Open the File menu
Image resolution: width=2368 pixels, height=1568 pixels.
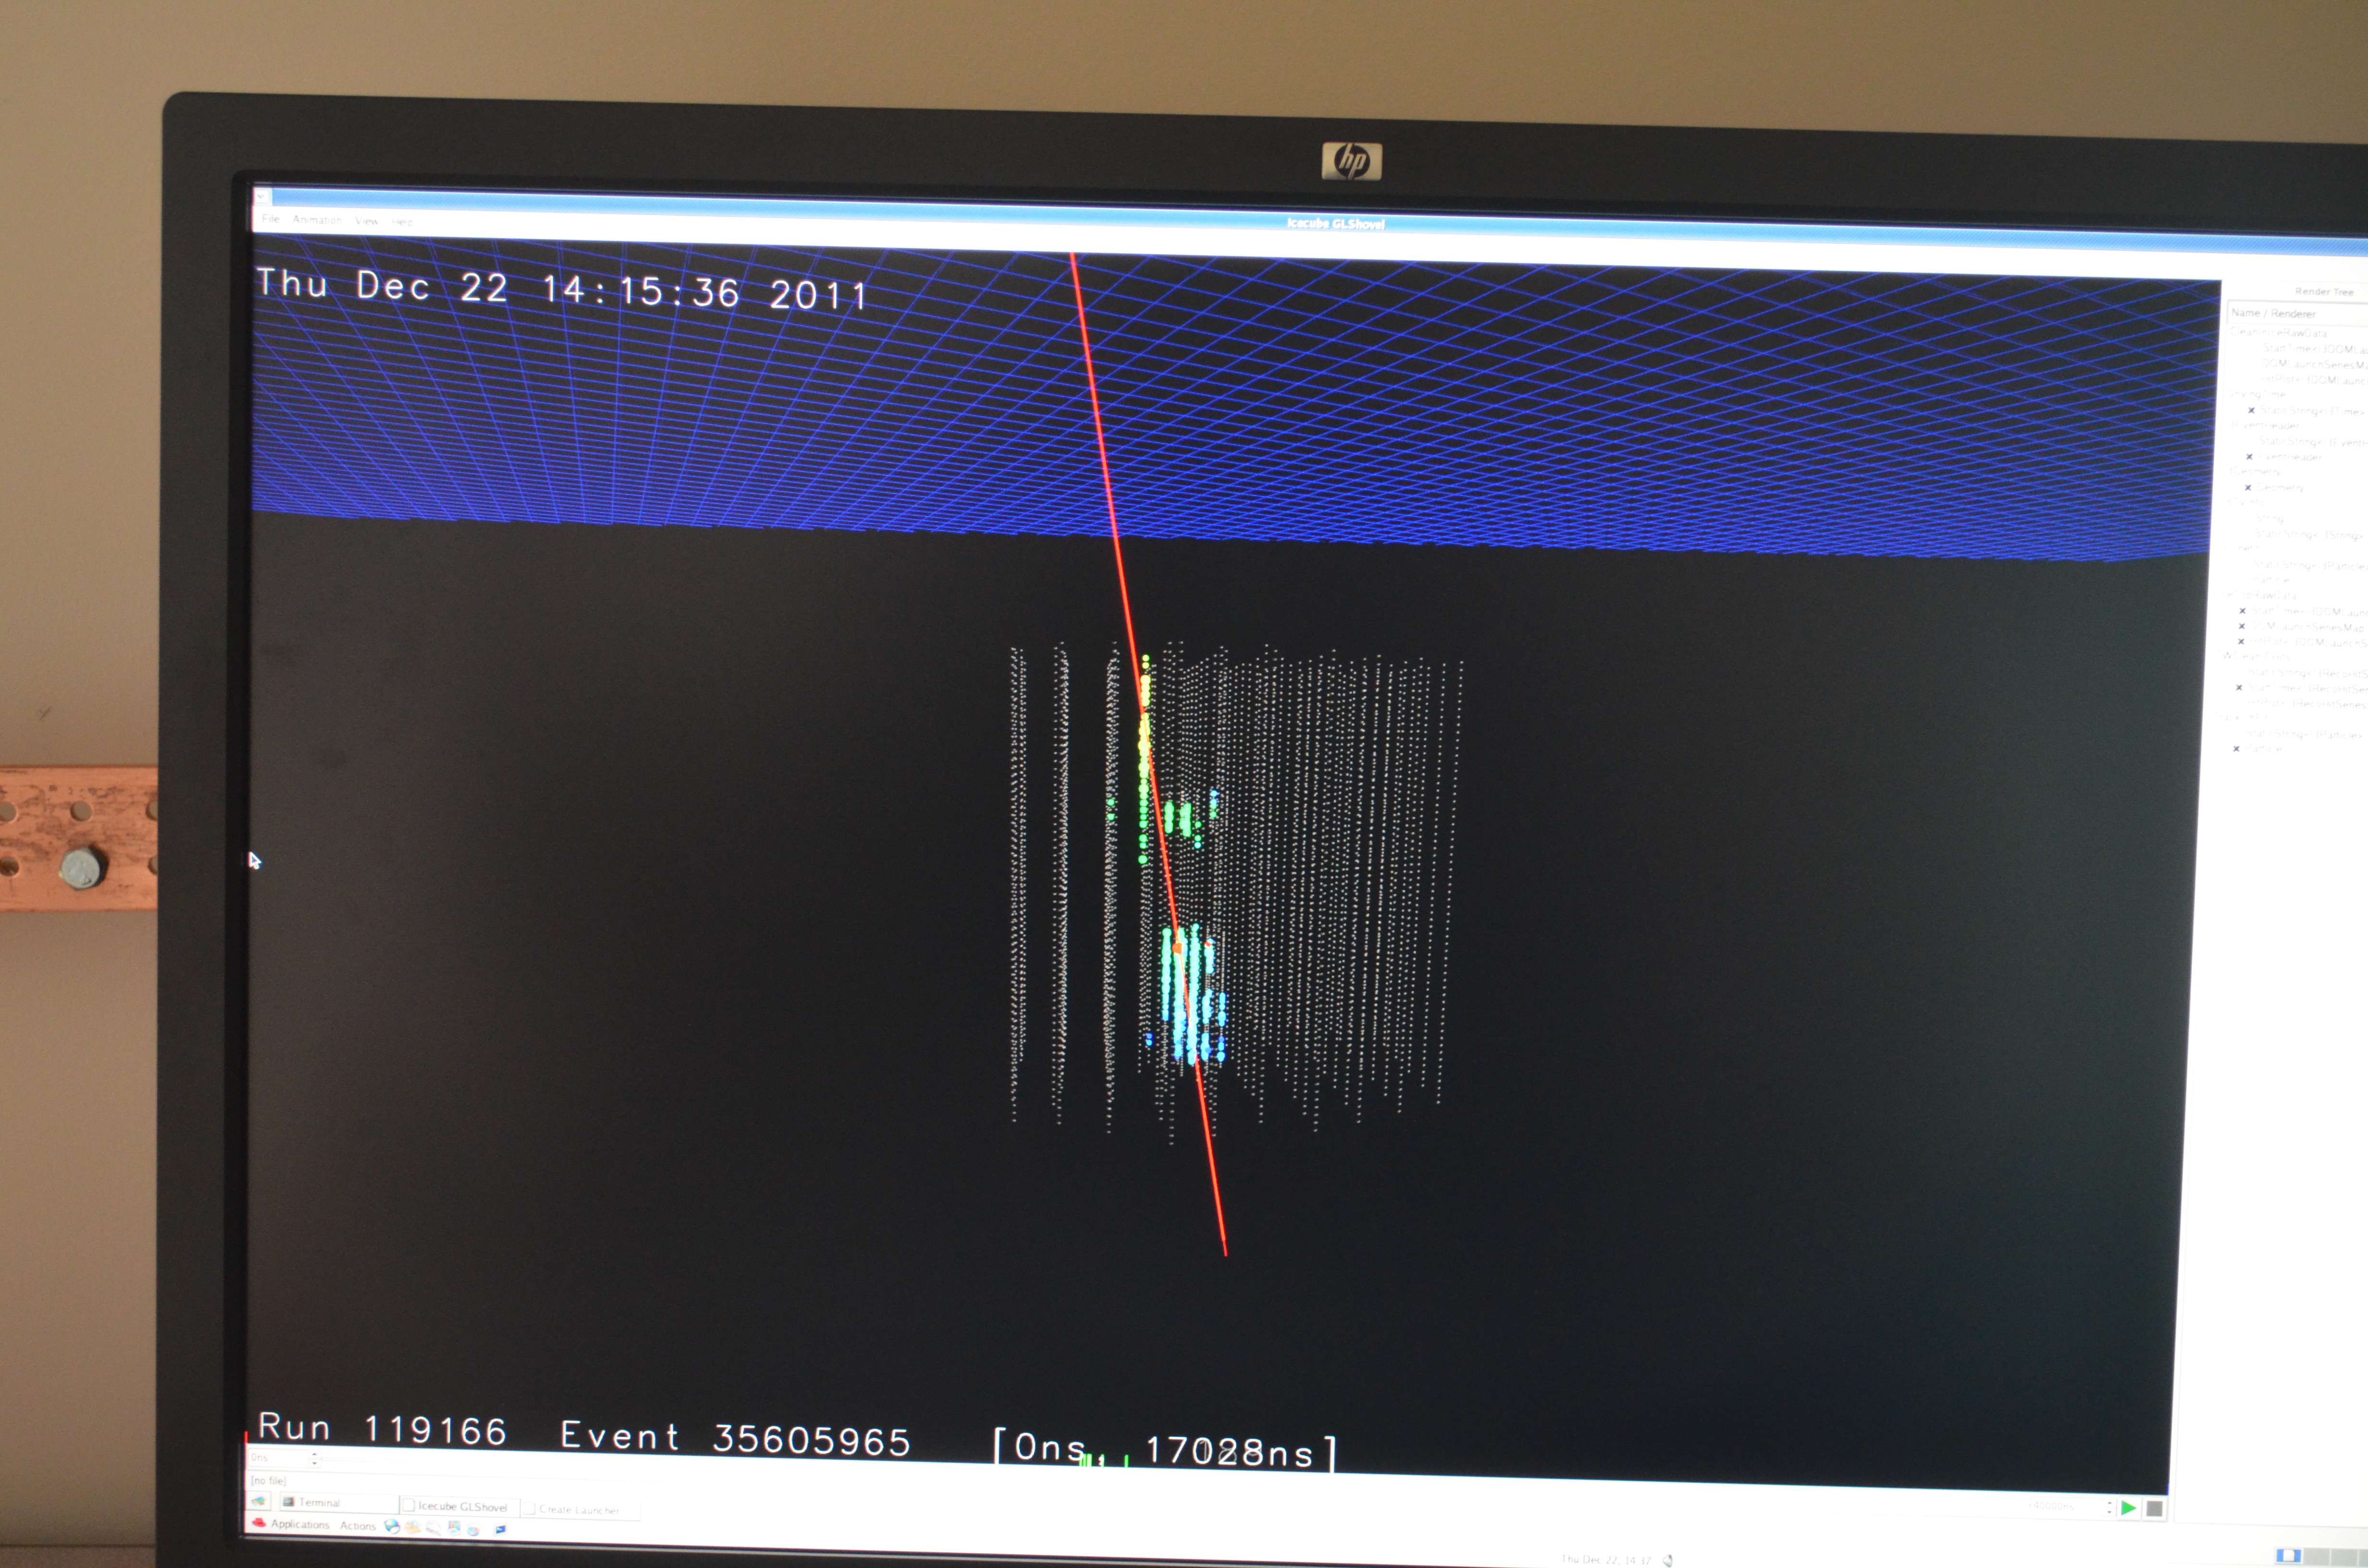click(270, 219)
